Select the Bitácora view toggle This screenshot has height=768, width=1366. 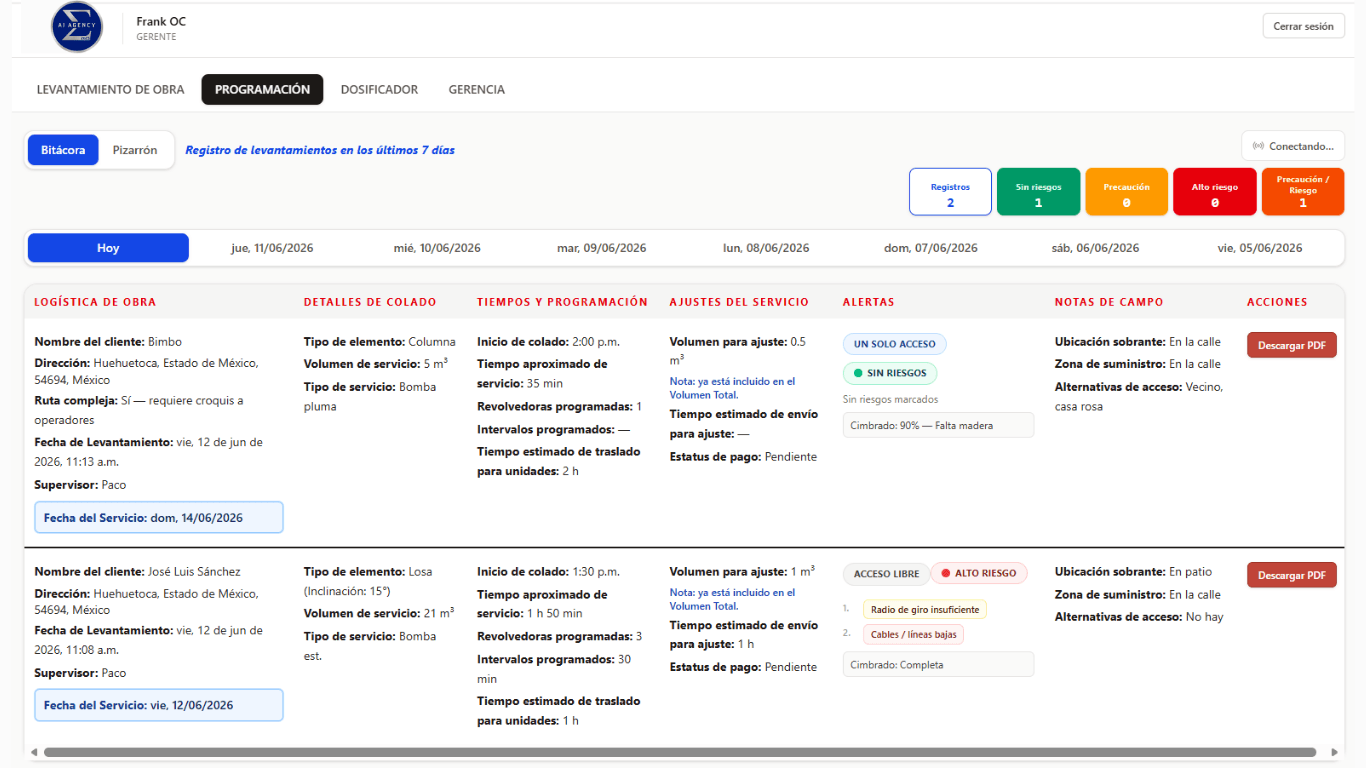pyautogui.click(x=63, y=150)
